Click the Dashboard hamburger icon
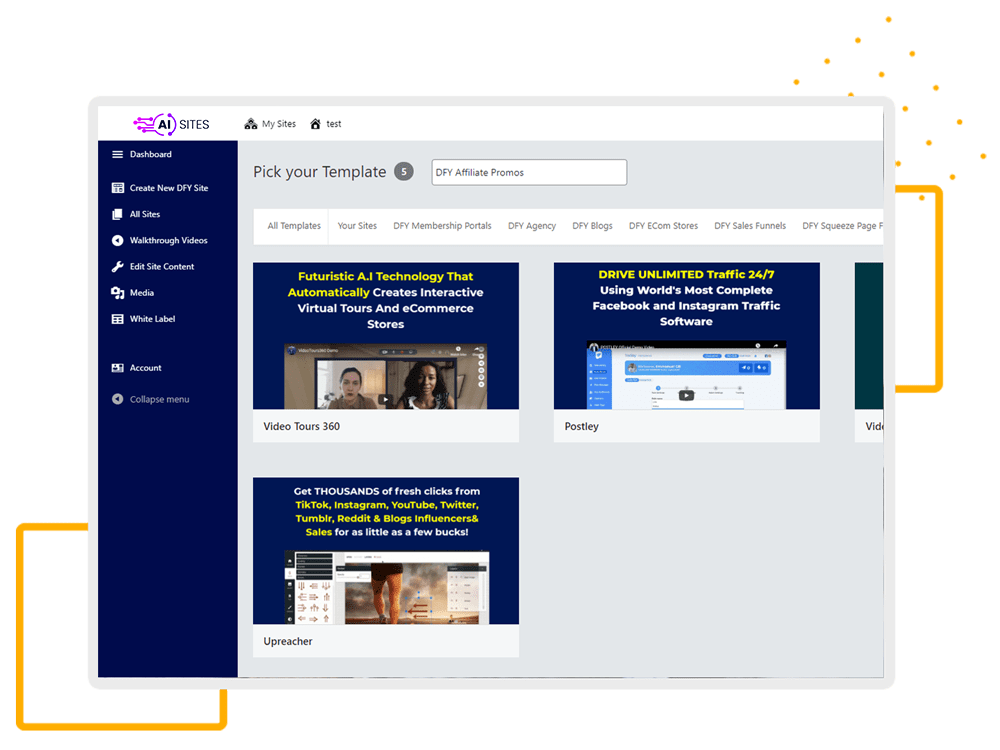This screenshot has height=750, width=1000. 117,154
